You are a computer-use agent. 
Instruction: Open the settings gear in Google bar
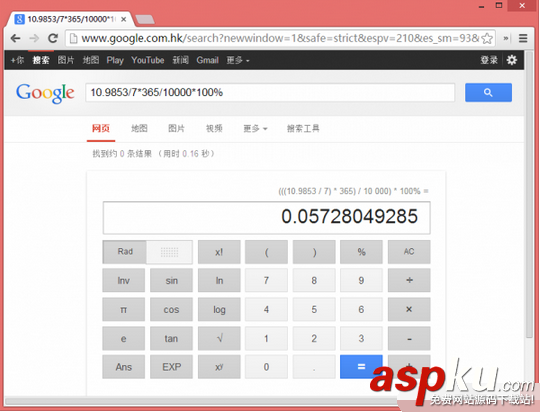point(512,60)
